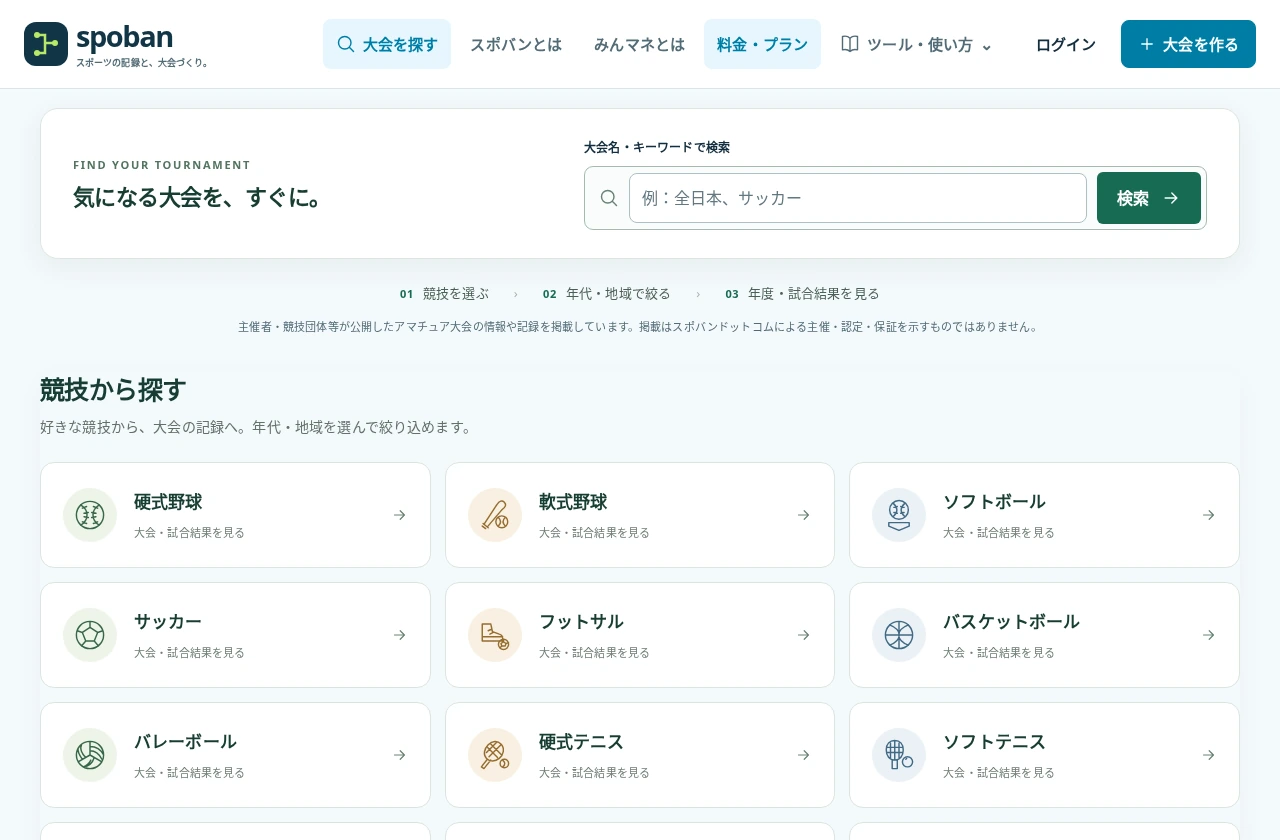Click the arrow on the ソフトボール card
Image resolution: width=1280 pixels, height=840 pixels.
(x=1208, y=515)
